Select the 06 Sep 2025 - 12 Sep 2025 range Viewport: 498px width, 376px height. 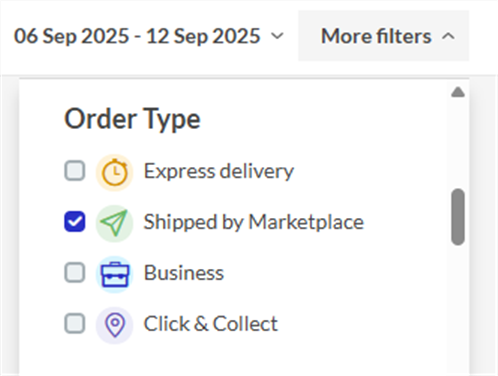coord(137,36)
